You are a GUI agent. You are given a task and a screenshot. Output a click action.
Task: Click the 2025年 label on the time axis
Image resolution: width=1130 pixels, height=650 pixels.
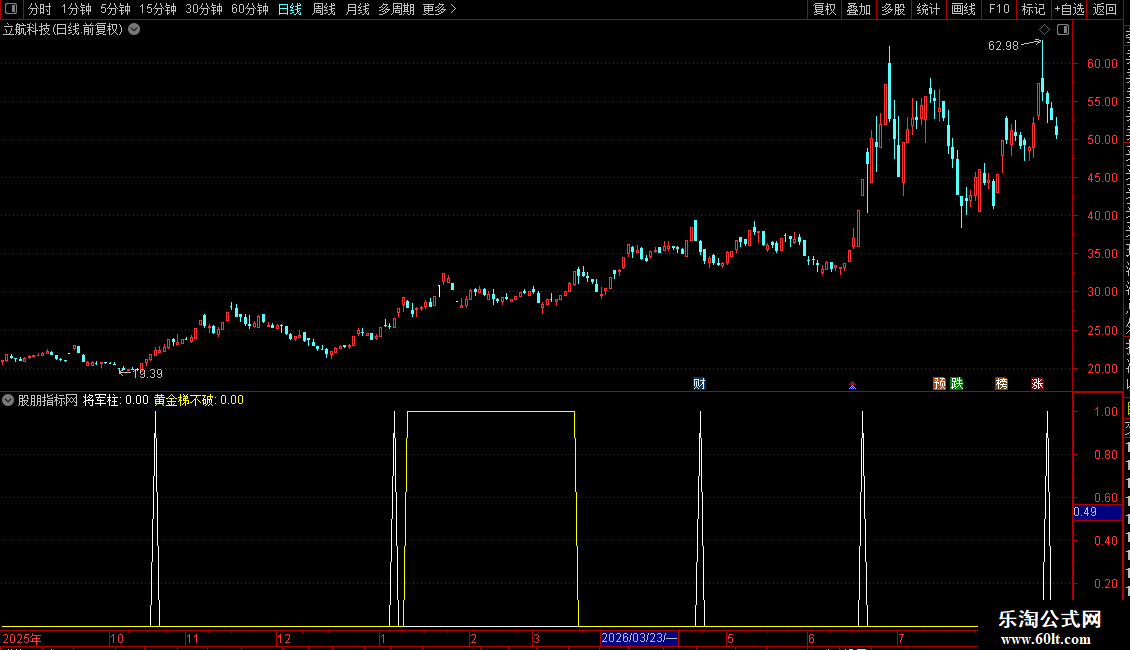point(22,638)
